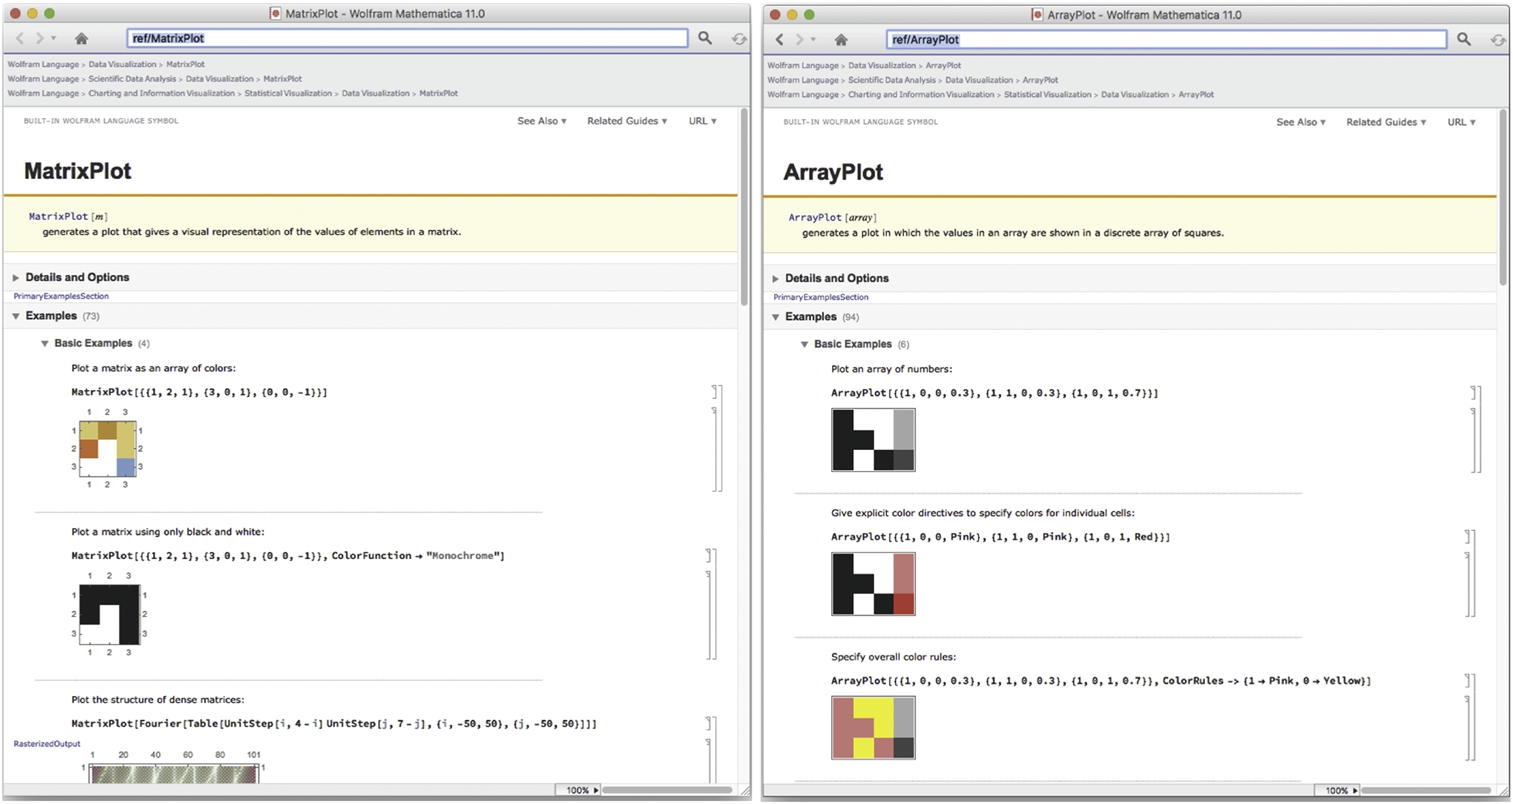The height and width of the screenshot is (804, 1513).
Task: Open URL menu in ArrayPlot window
Action: point(1461,122)
